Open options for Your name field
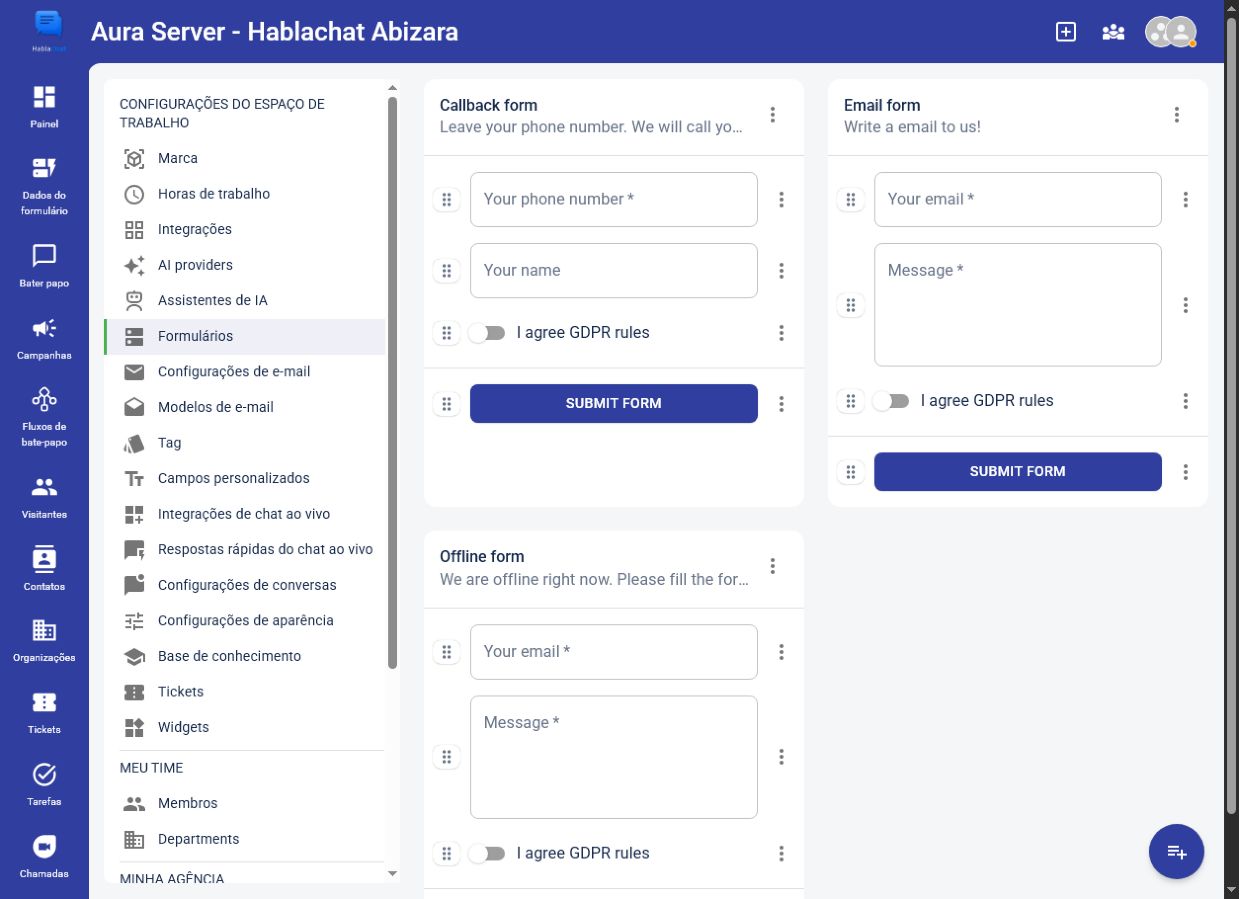 (782, 271)
